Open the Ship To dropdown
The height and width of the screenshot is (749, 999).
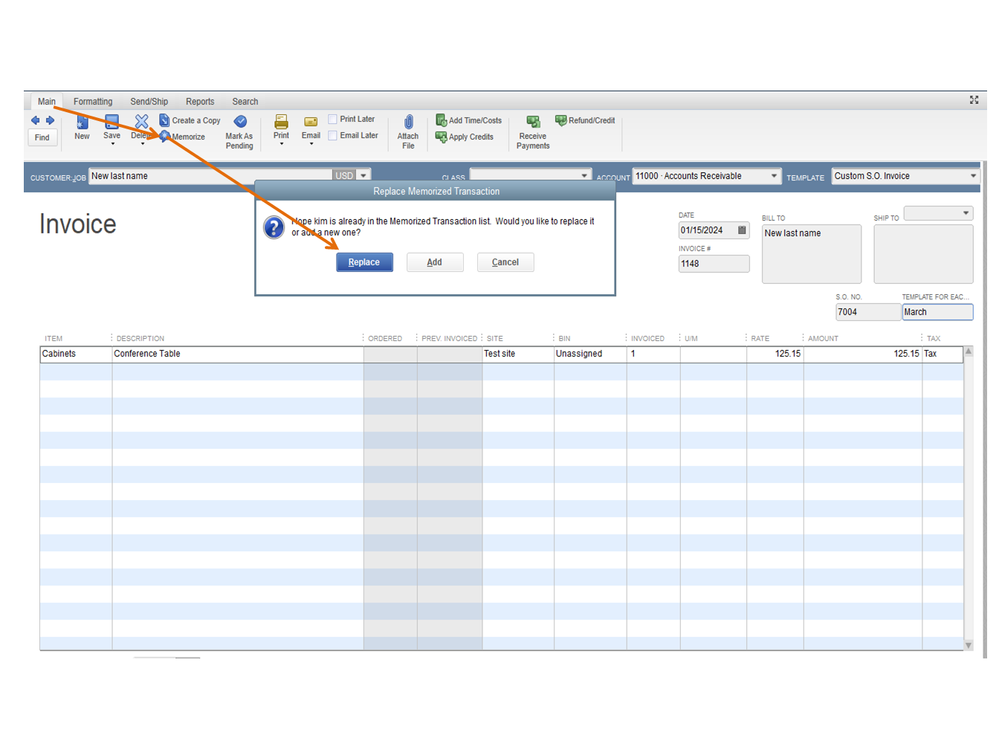[966, 213]
